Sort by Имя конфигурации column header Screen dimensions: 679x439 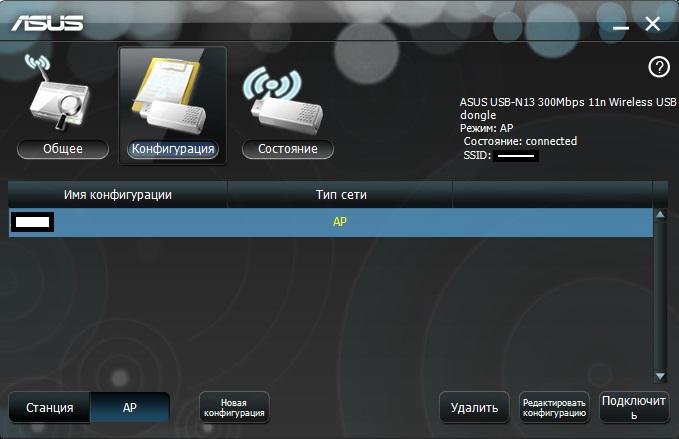tap(118, 193)
